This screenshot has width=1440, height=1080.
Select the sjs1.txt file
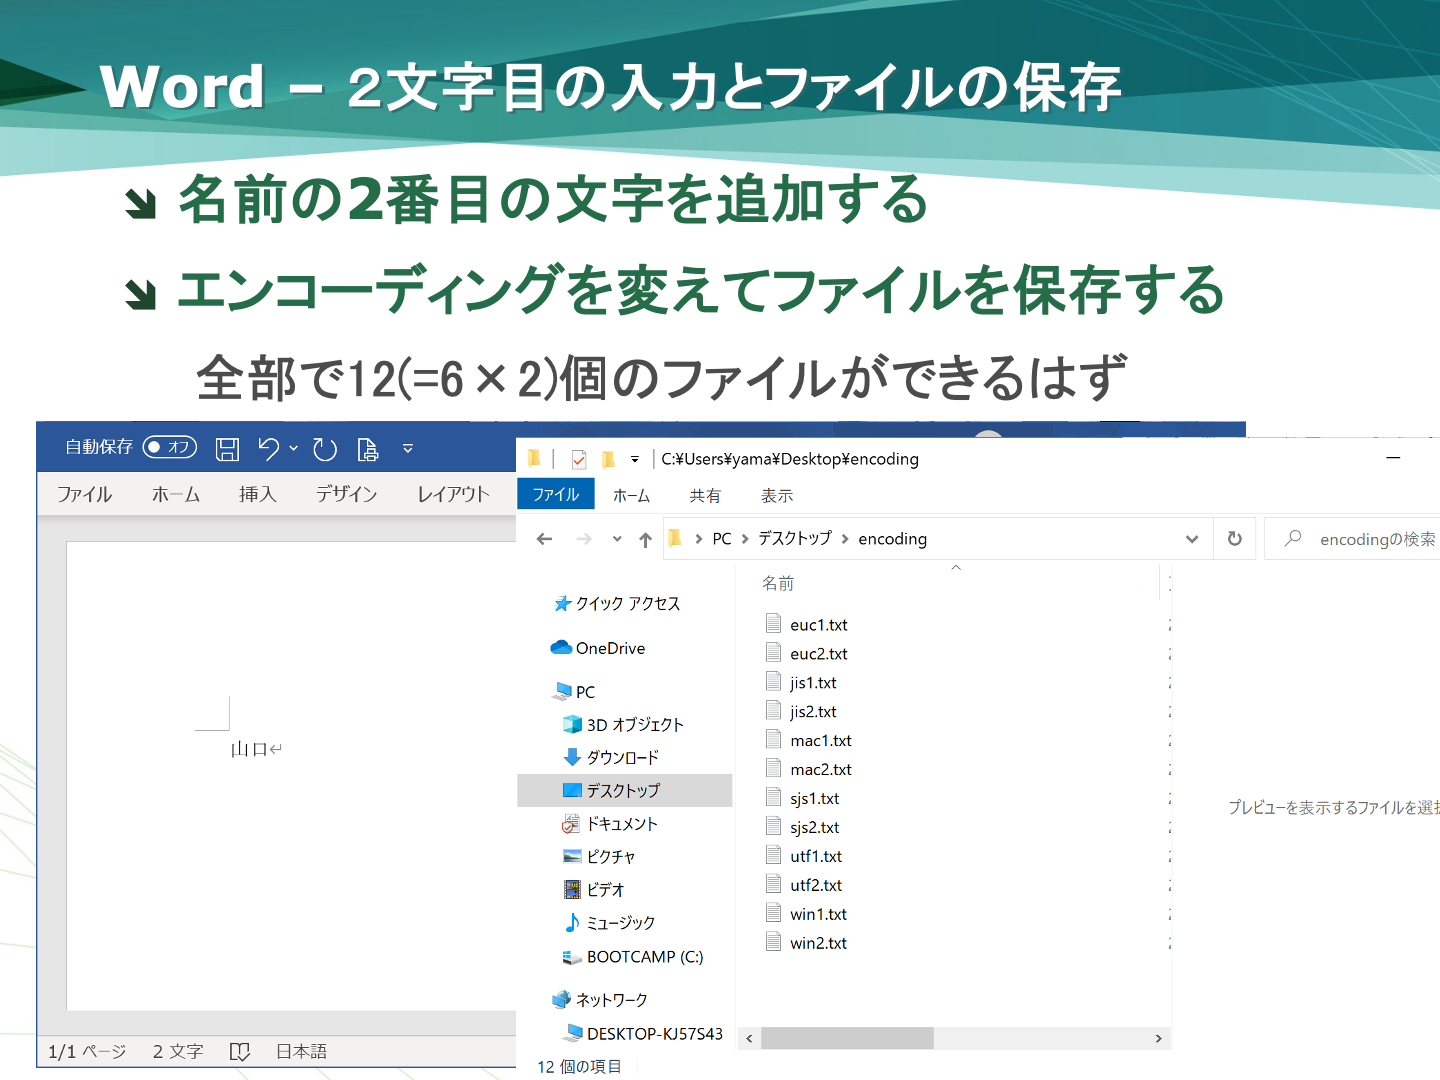point(814,799)
